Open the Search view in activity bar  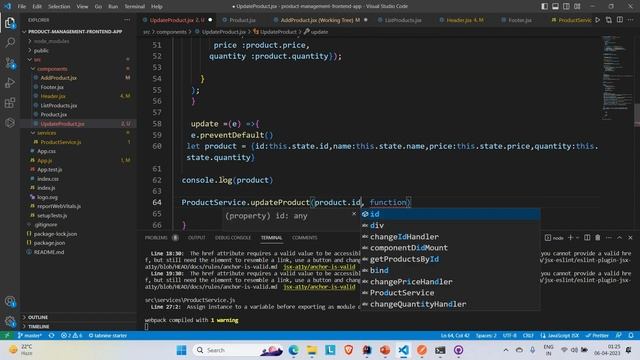[x=10, y=42]
